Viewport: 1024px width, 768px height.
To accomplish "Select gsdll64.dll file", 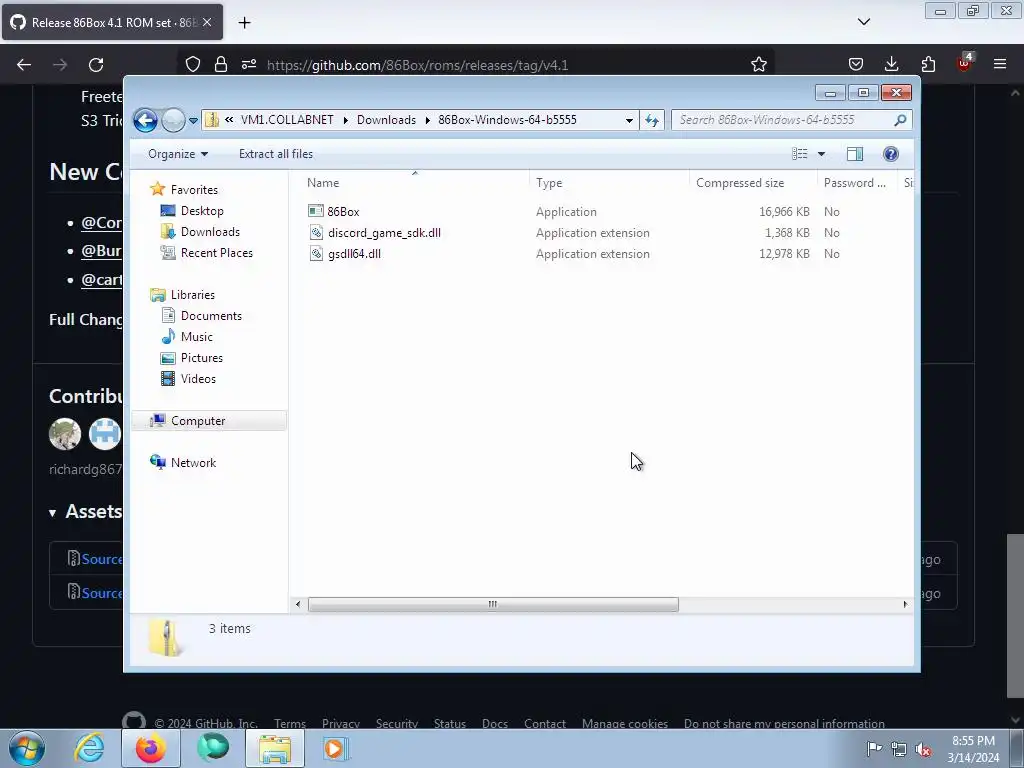I will [x=355, y=254].
